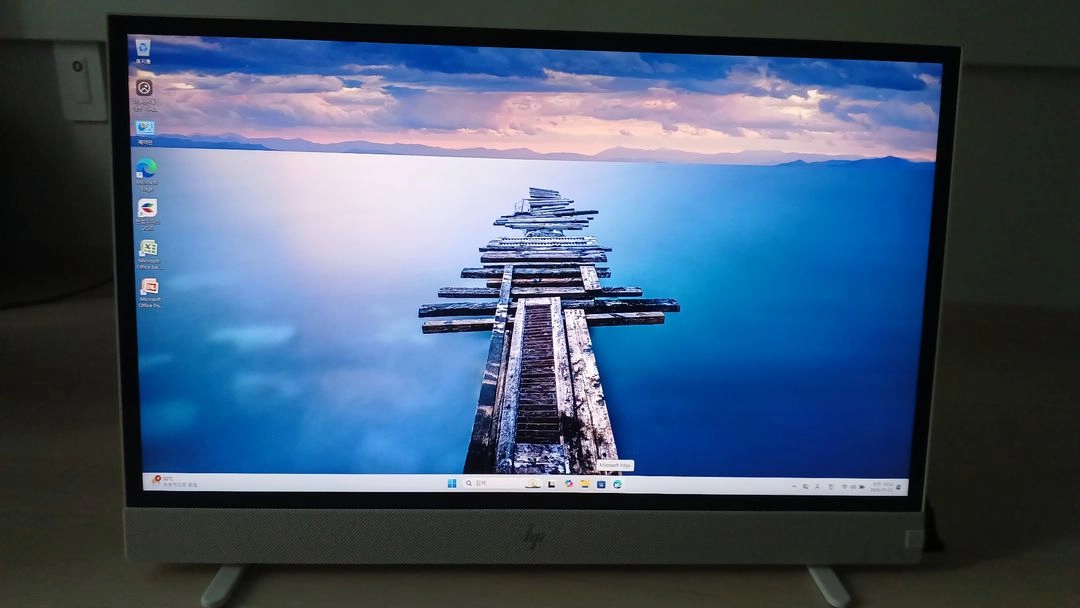
Task: Open the notification icon beside the clock
Action: point(899,488)
